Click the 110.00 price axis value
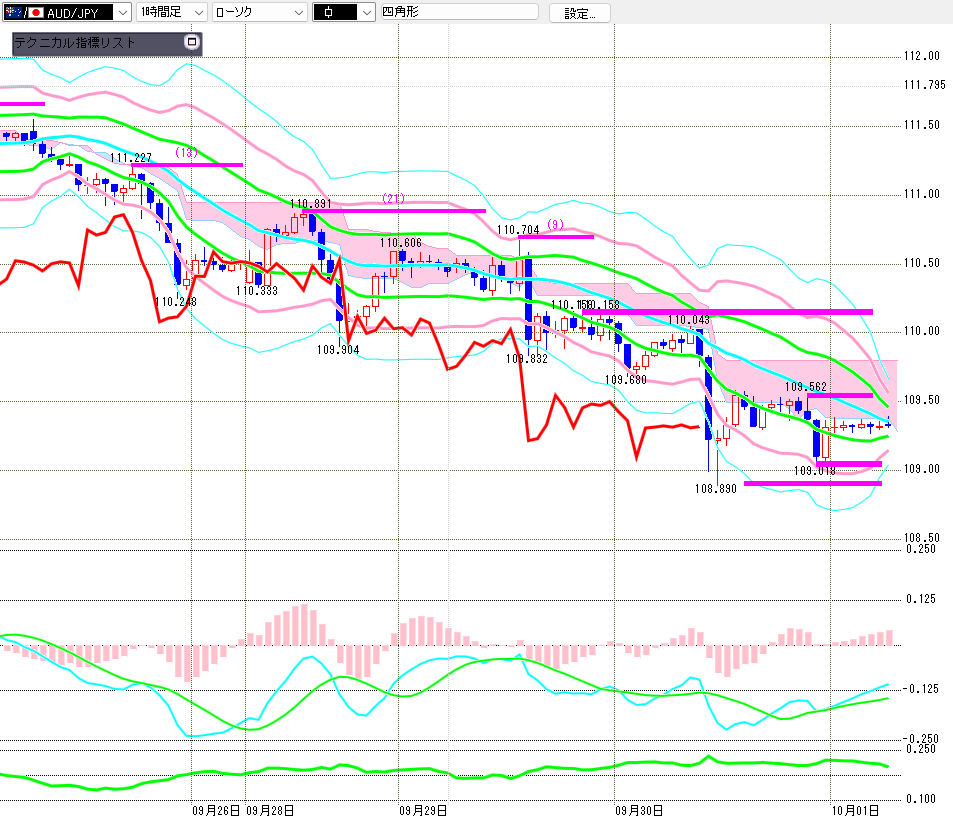The image size is (953, 821). [921, 331]
